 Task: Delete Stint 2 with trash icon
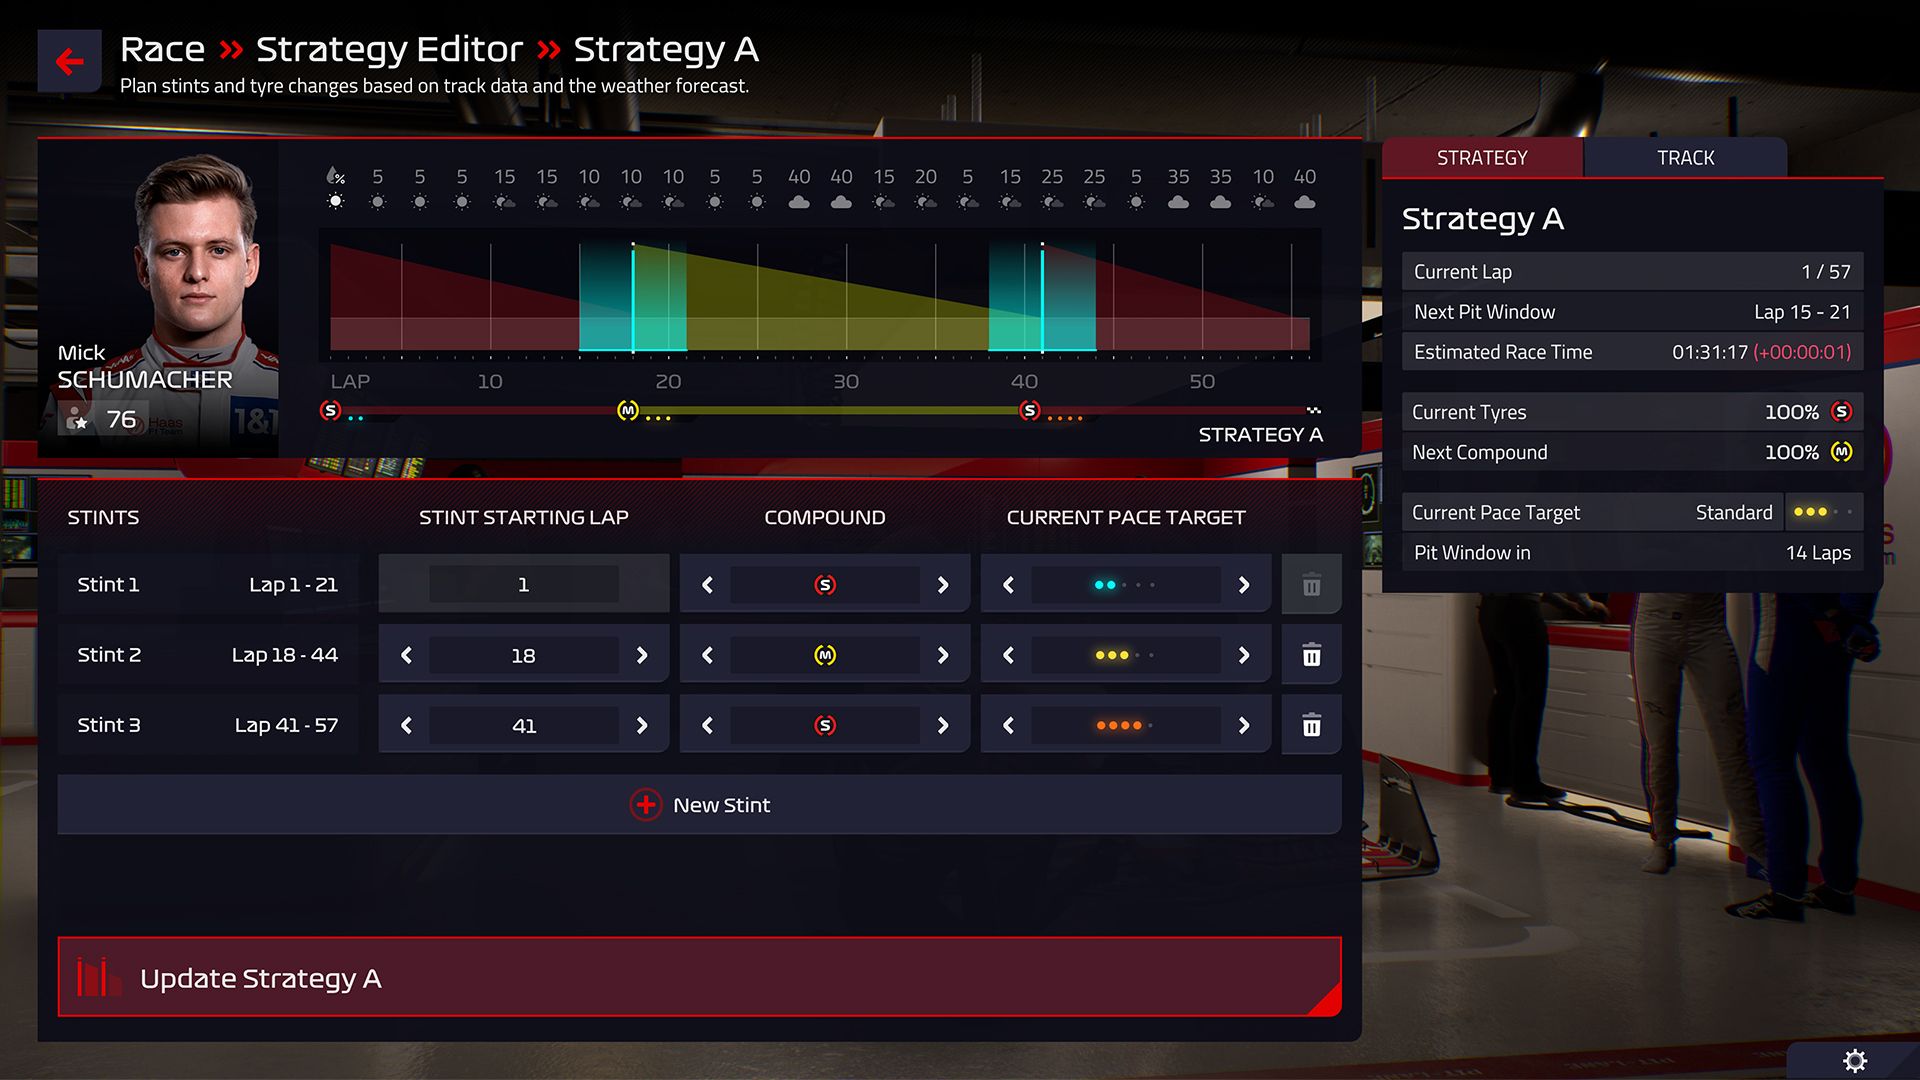[x=1311, y=655]
